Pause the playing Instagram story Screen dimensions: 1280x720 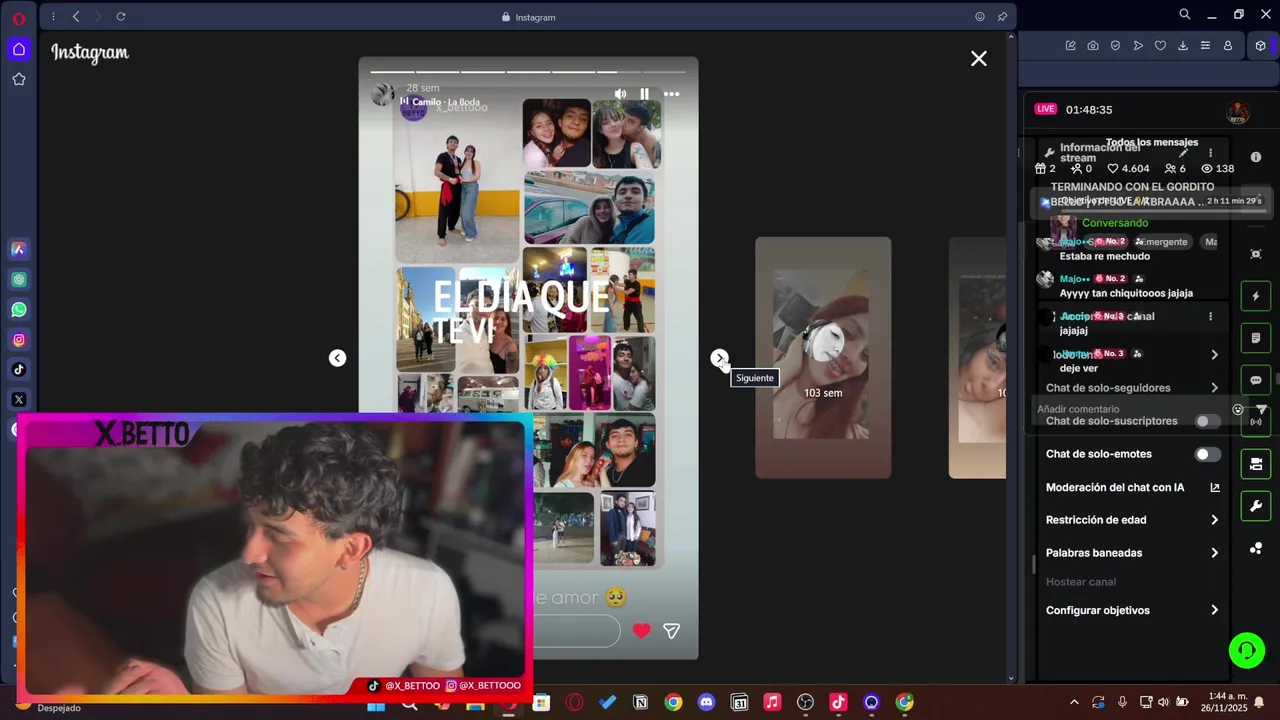click(x=644, y=94)
